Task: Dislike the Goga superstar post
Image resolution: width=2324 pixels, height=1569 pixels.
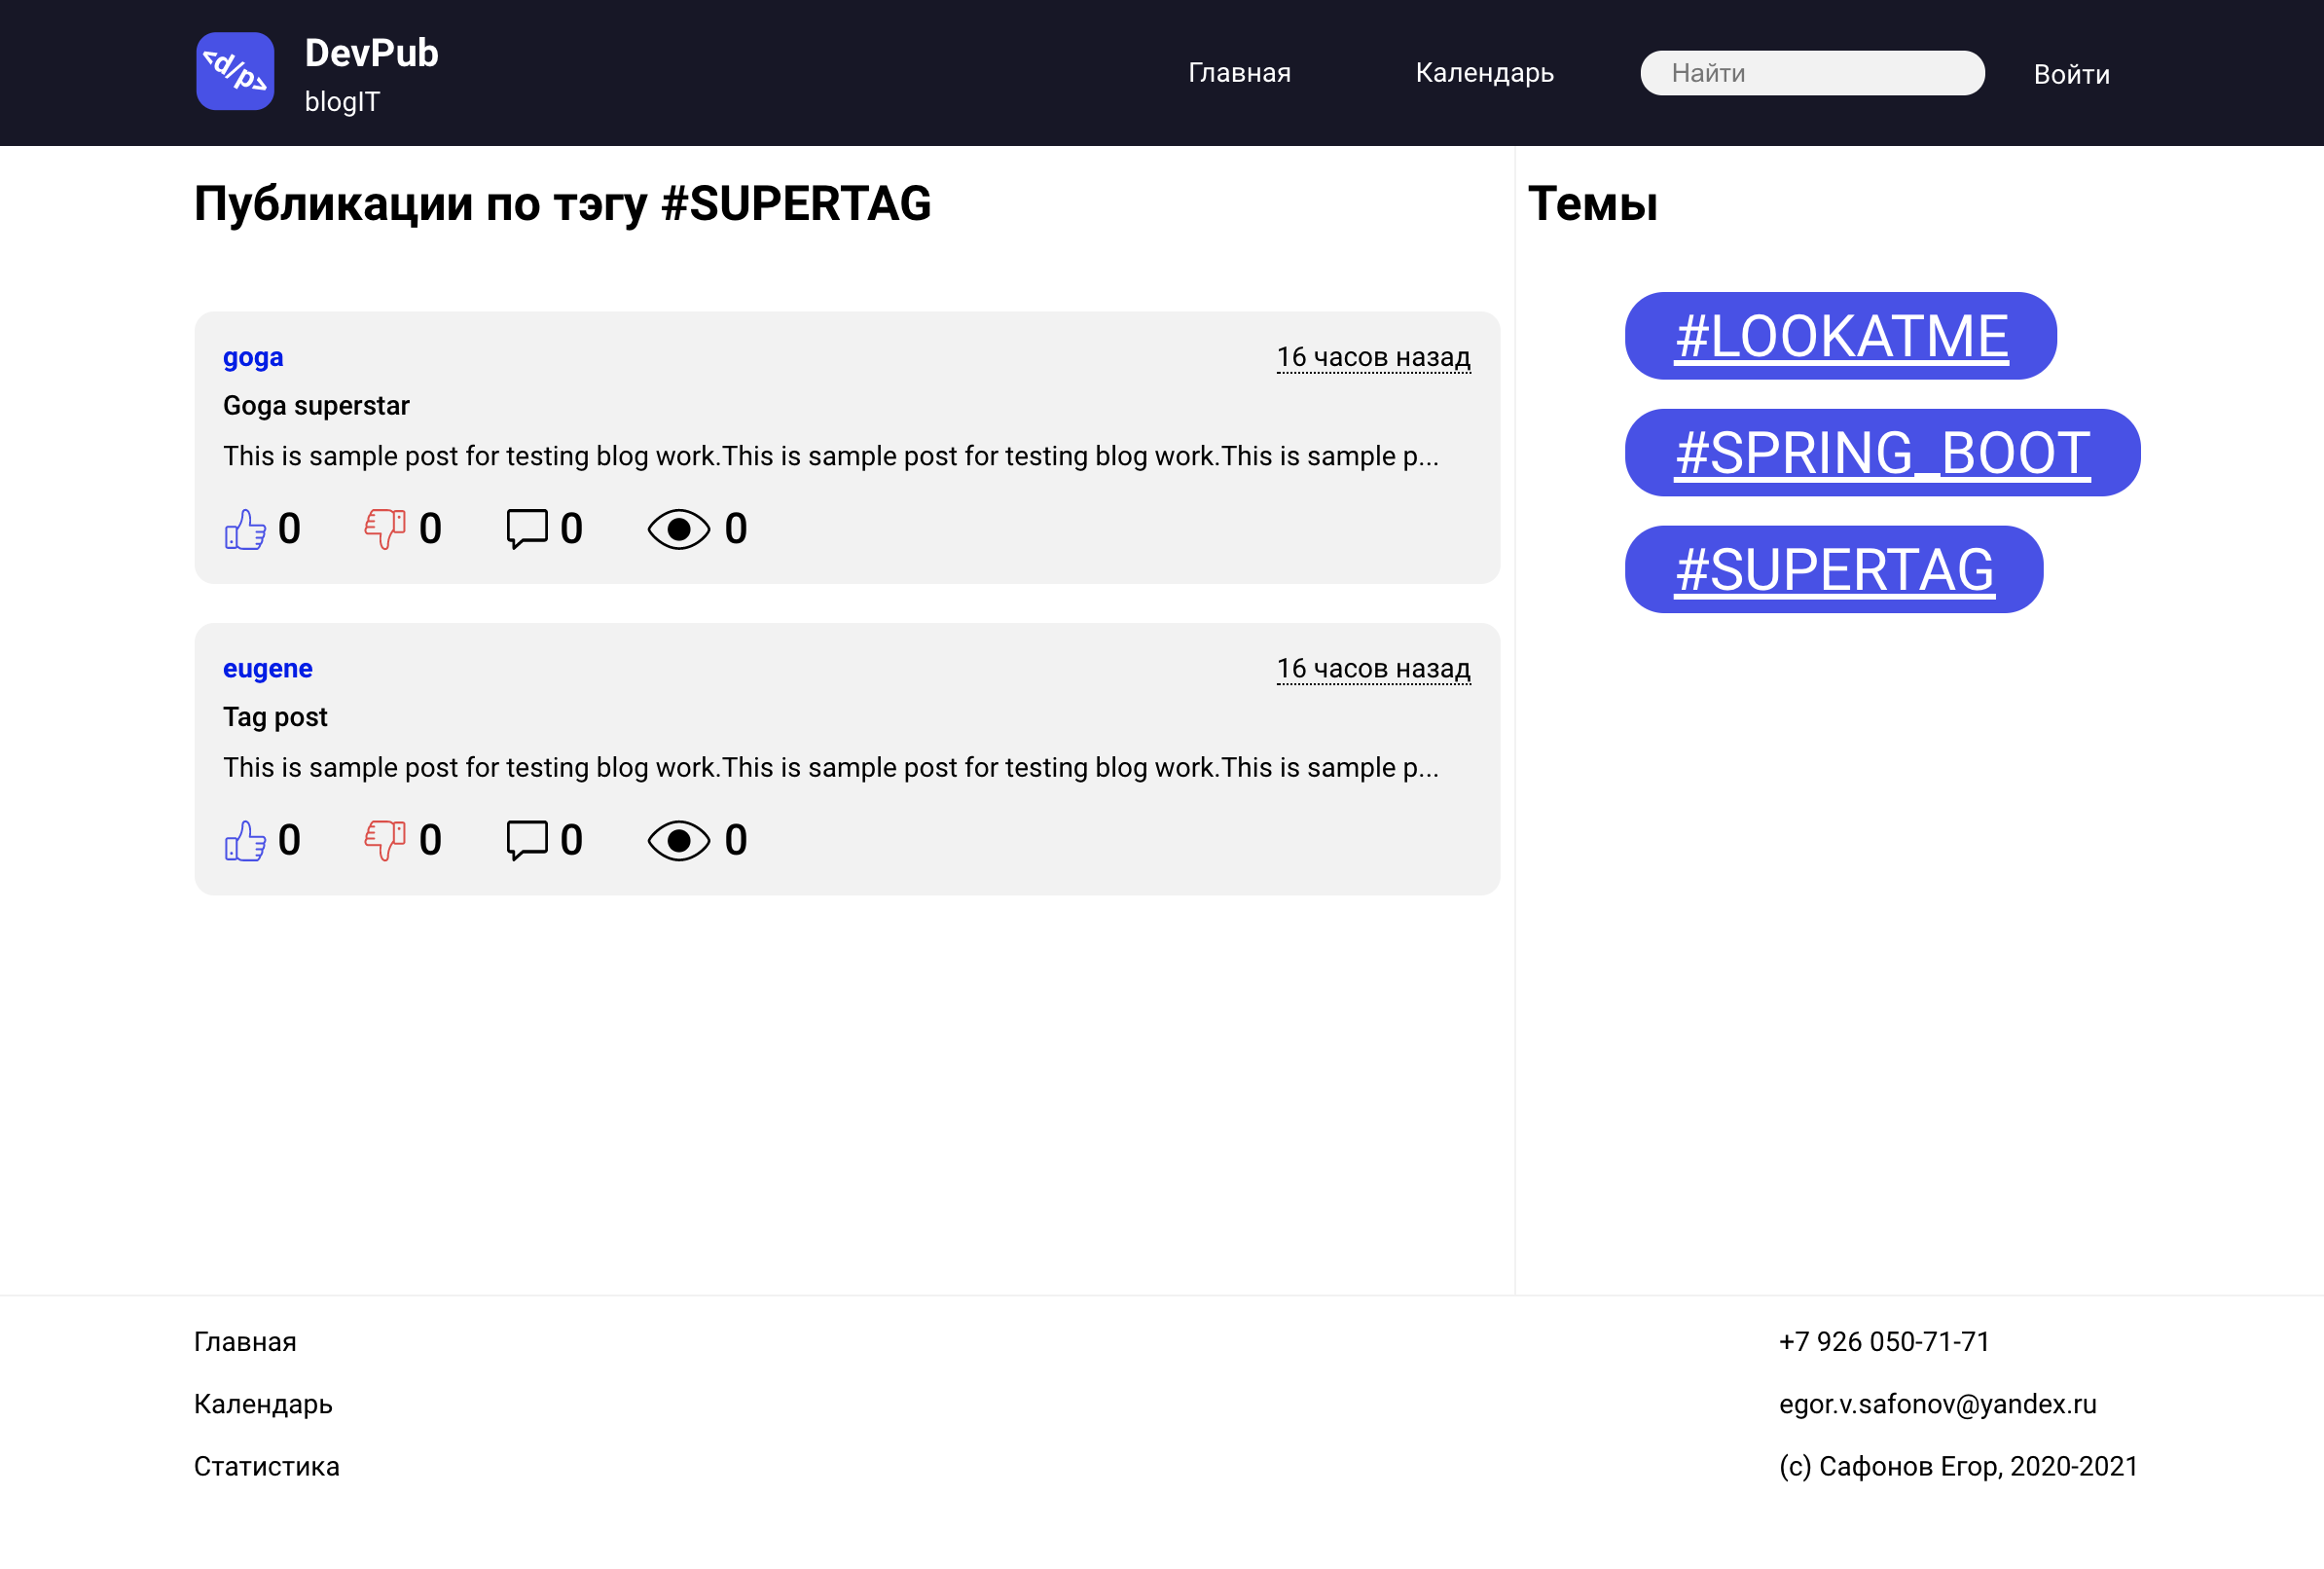Action: point(385,529)
